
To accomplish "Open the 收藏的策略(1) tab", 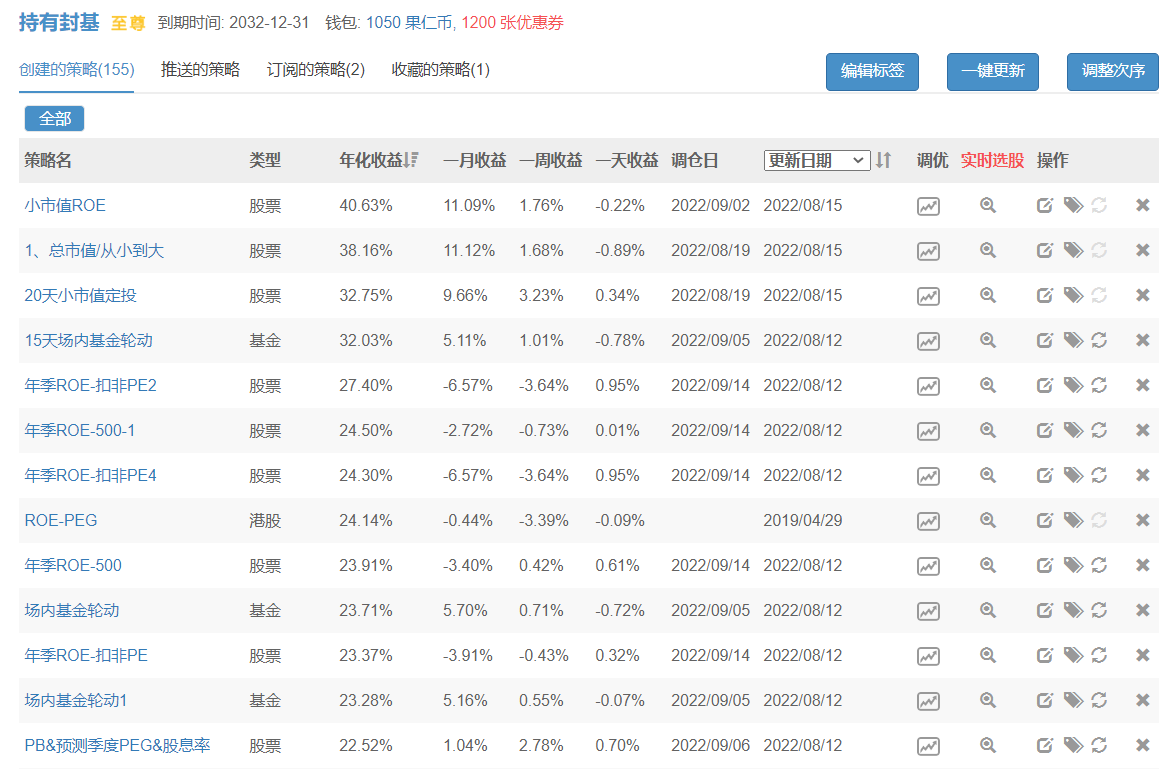I will click(441, 69).
